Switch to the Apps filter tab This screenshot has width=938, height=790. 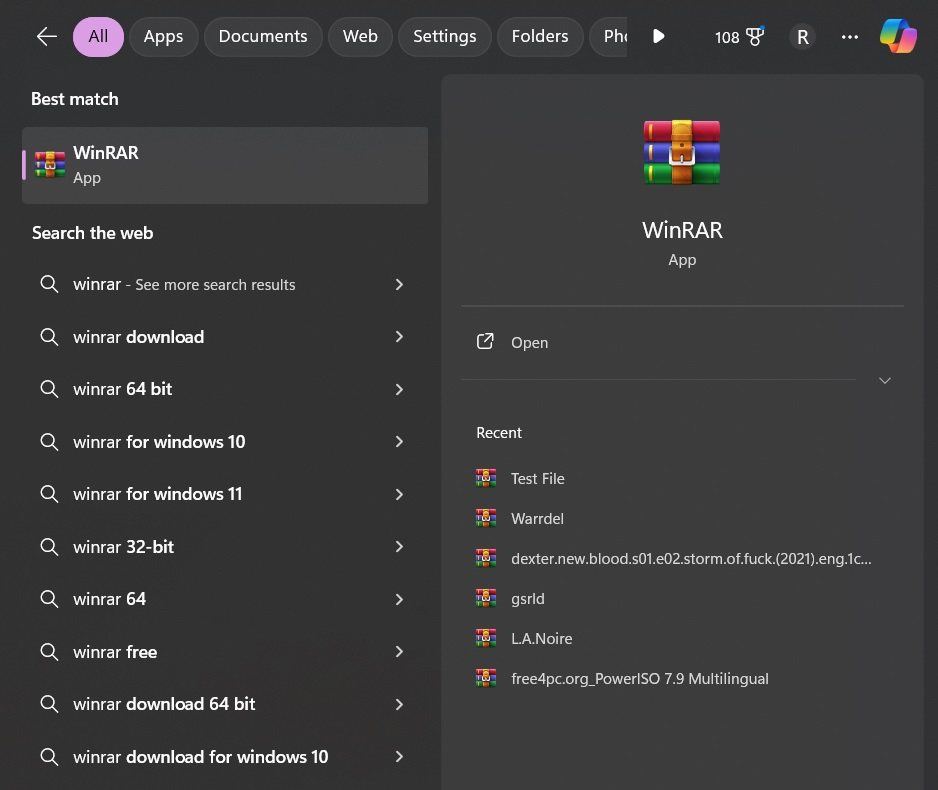pyautogui.click(x=163, y=36)
